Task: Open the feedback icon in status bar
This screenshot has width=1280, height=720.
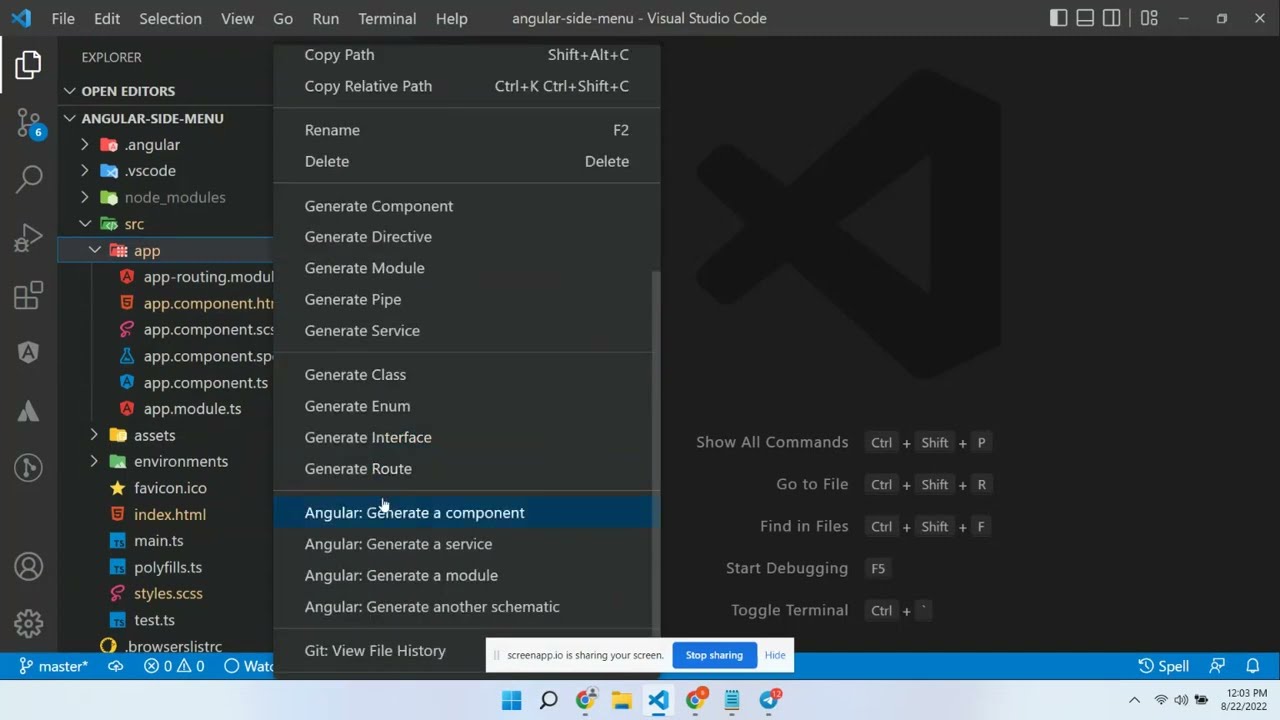Action: coord(1217,666)
